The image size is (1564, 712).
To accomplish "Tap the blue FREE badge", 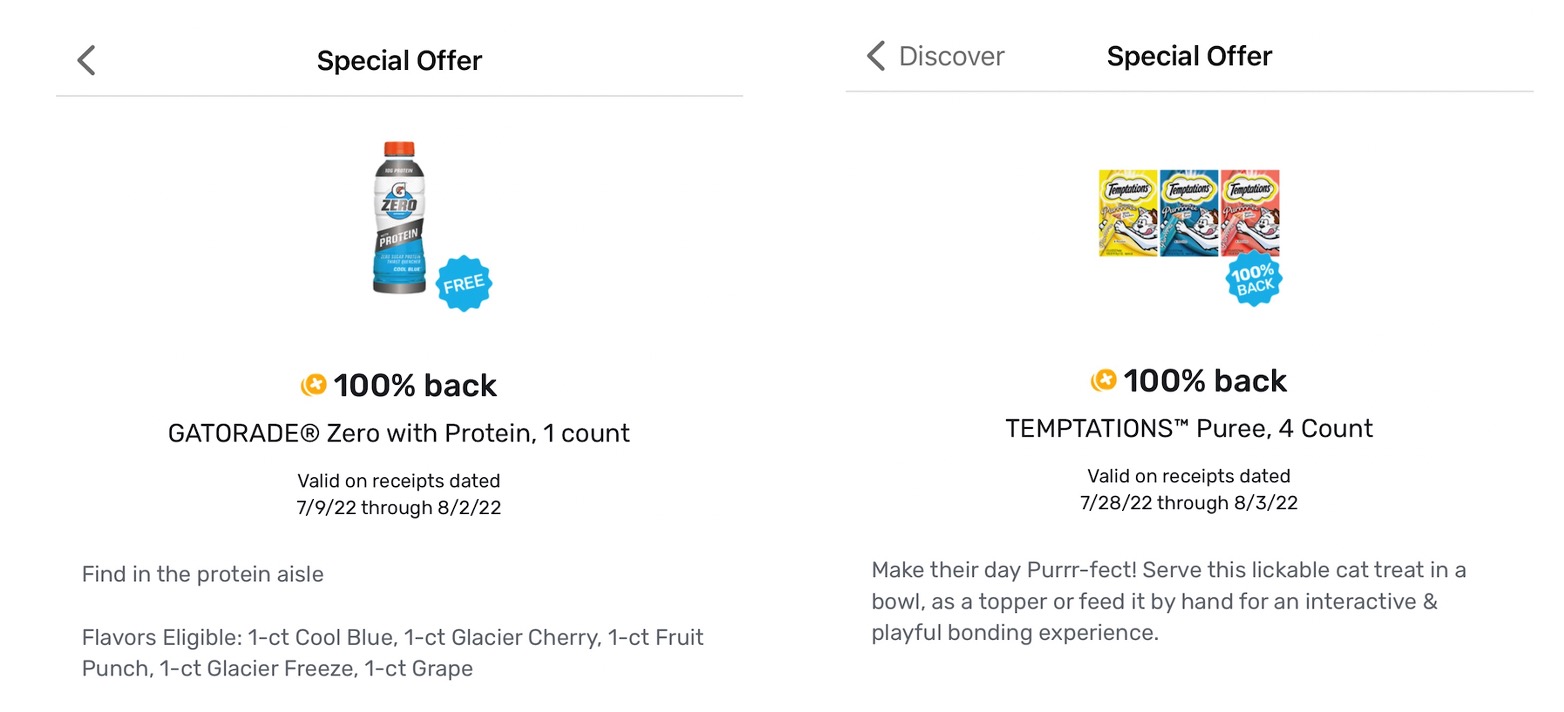I will click(x=463, y=283).
